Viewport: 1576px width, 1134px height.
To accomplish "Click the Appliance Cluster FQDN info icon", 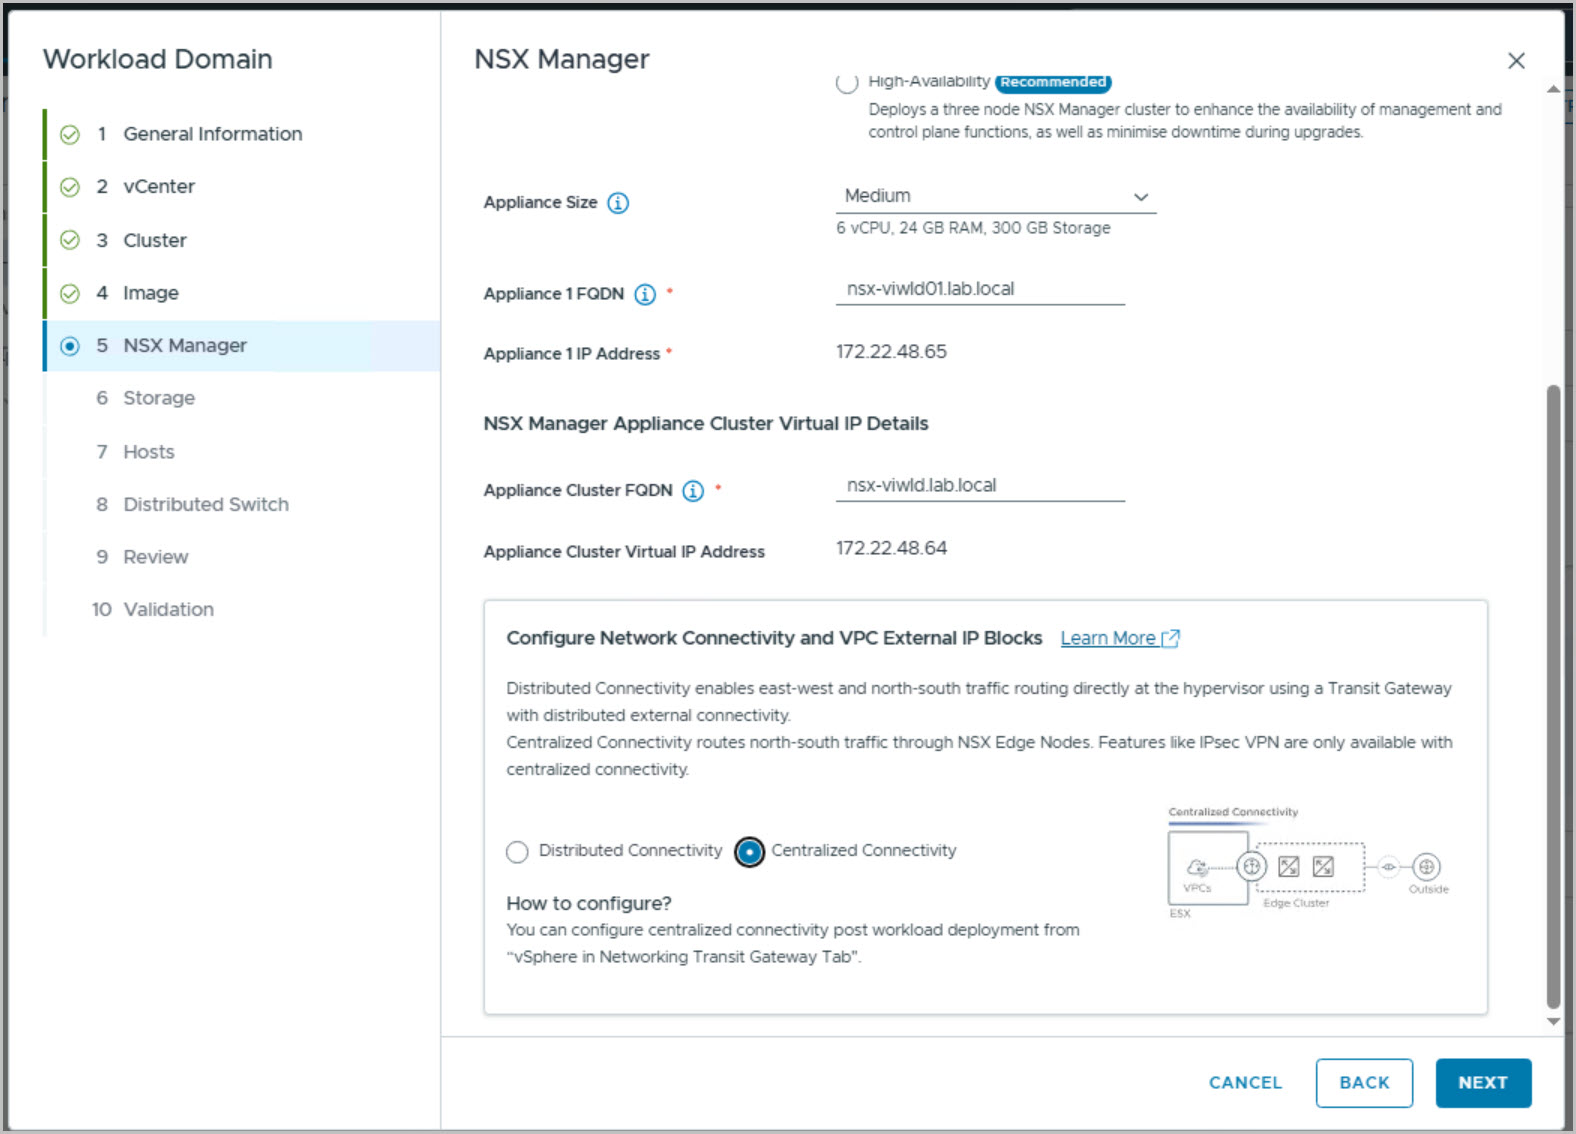I will point(693,491).
